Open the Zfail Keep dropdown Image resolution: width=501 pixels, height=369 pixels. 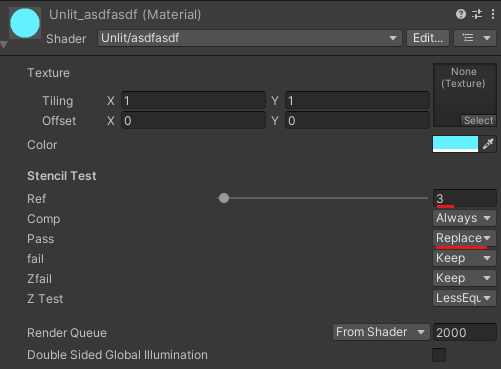[464, 278]
